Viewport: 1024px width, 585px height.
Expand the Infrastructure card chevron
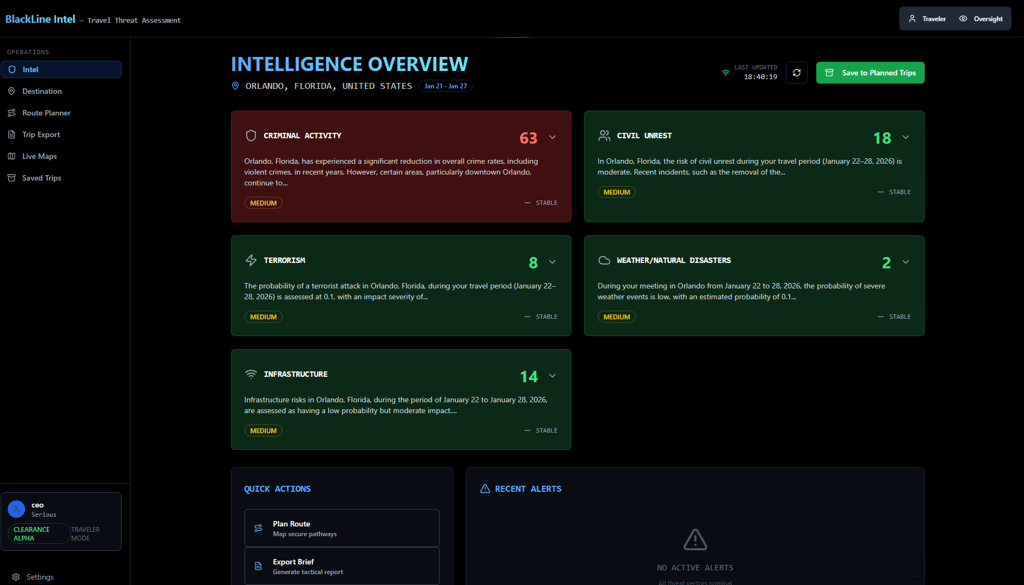coord(552,376)
